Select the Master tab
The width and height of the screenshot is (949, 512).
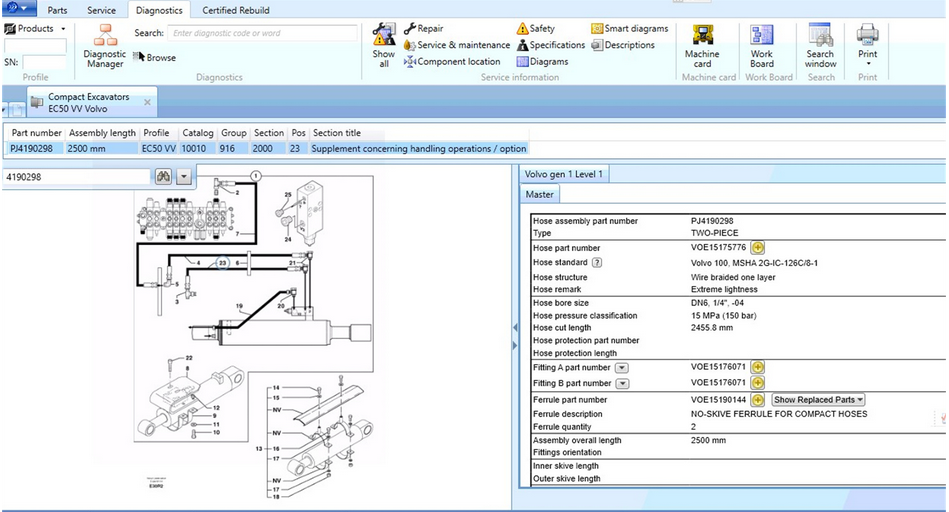tap(539, 194)
